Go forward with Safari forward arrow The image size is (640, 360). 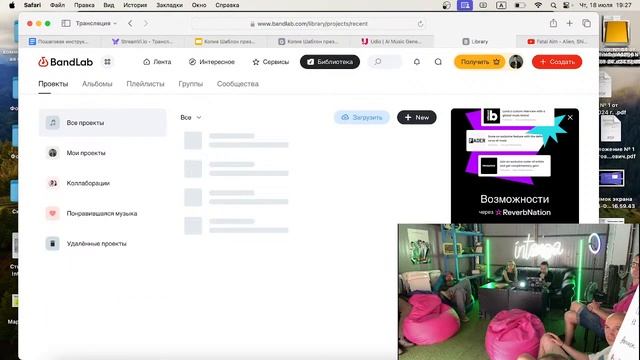(x=146, y=23)
